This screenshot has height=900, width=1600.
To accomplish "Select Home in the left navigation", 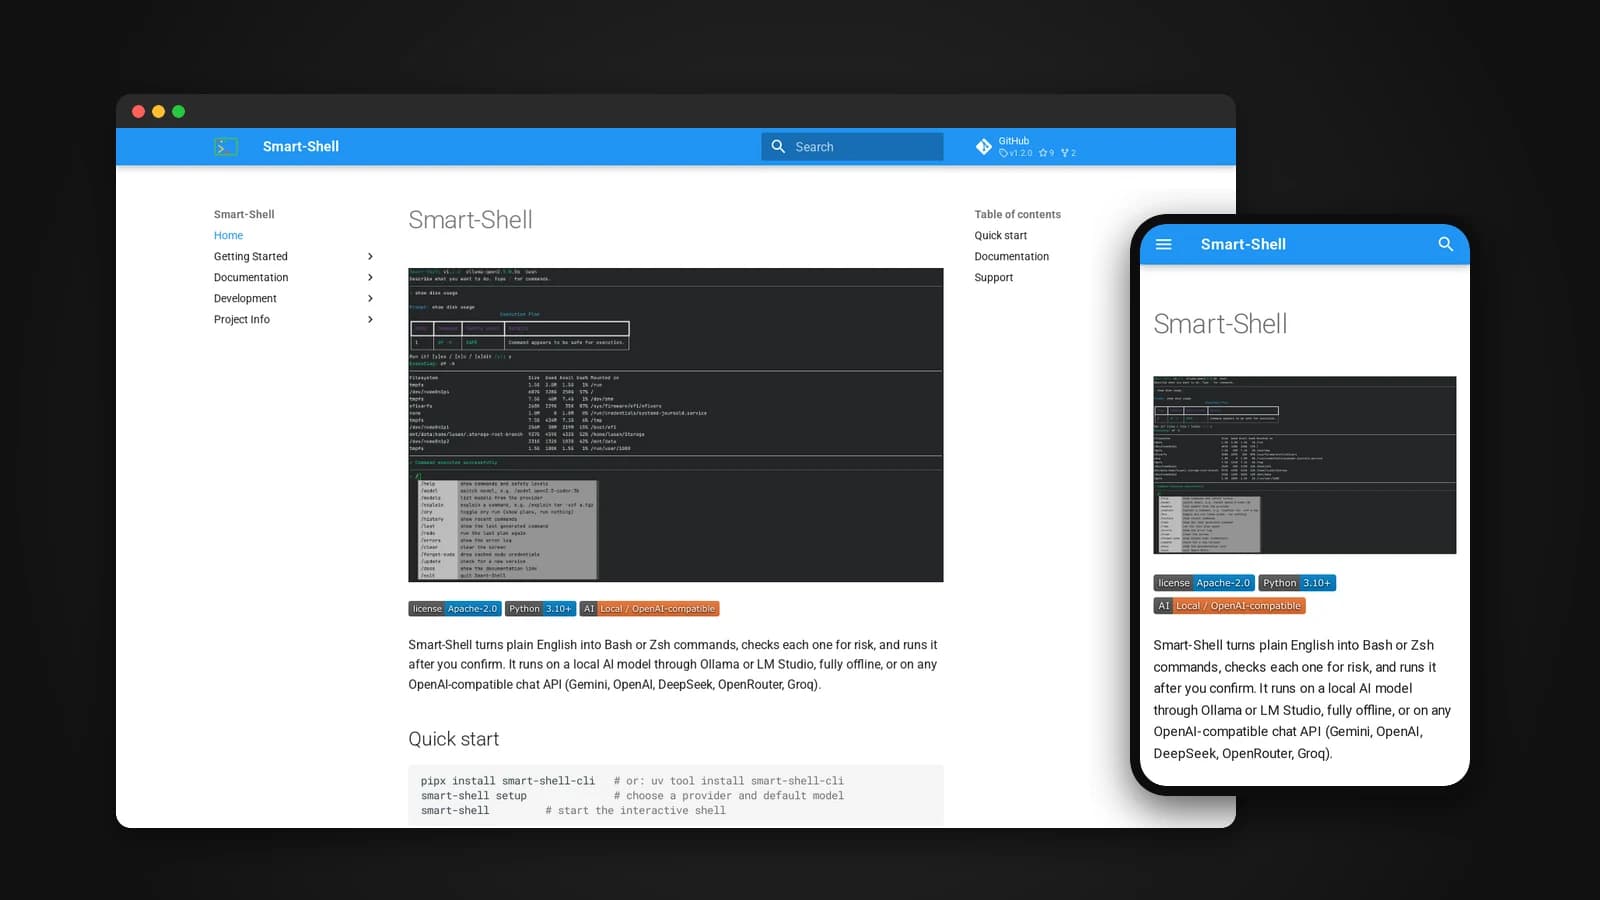I will click(228, 236).
